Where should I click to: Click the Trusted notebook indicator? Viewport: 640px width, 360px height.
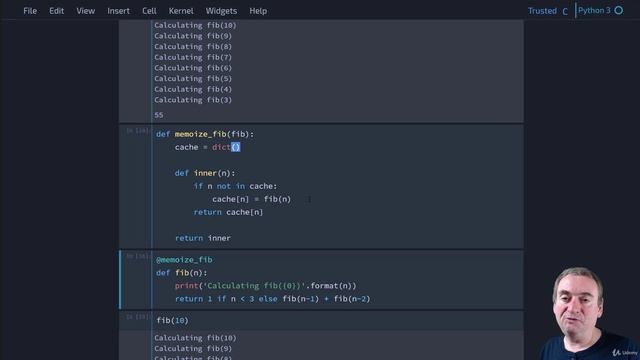pyautogui.click(x=542, y=11)
